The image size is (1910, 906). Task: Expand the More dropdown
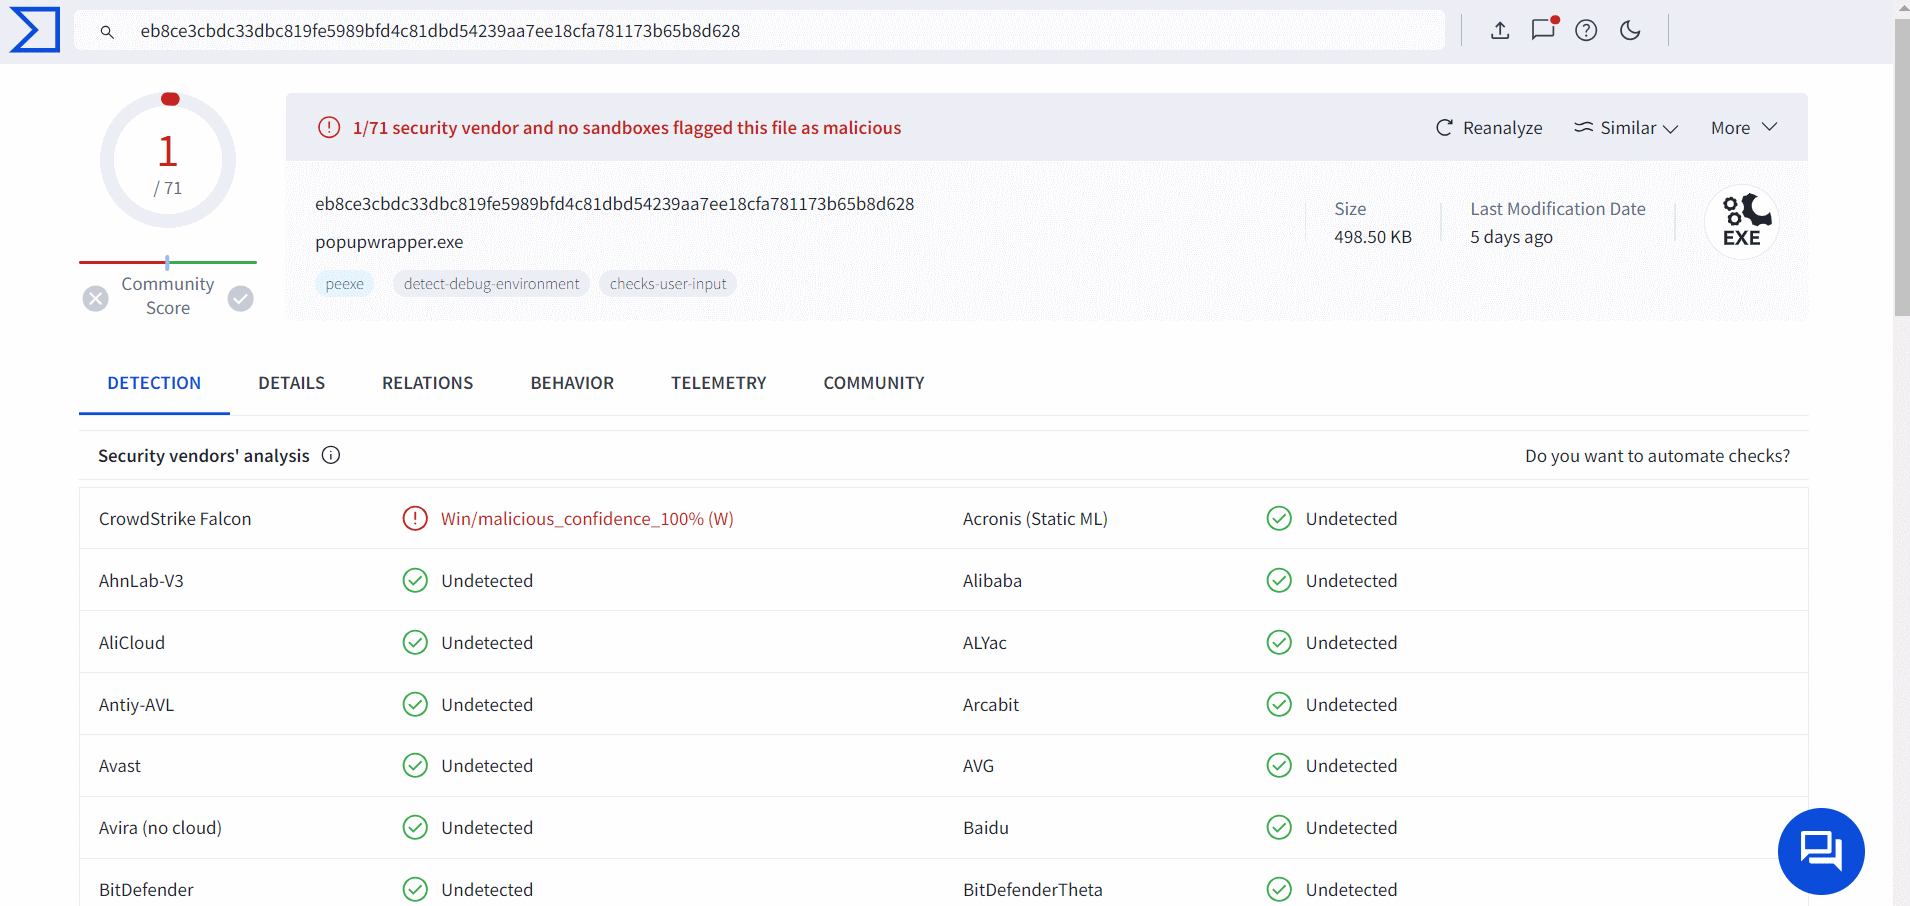click(x=1744, y=128)
